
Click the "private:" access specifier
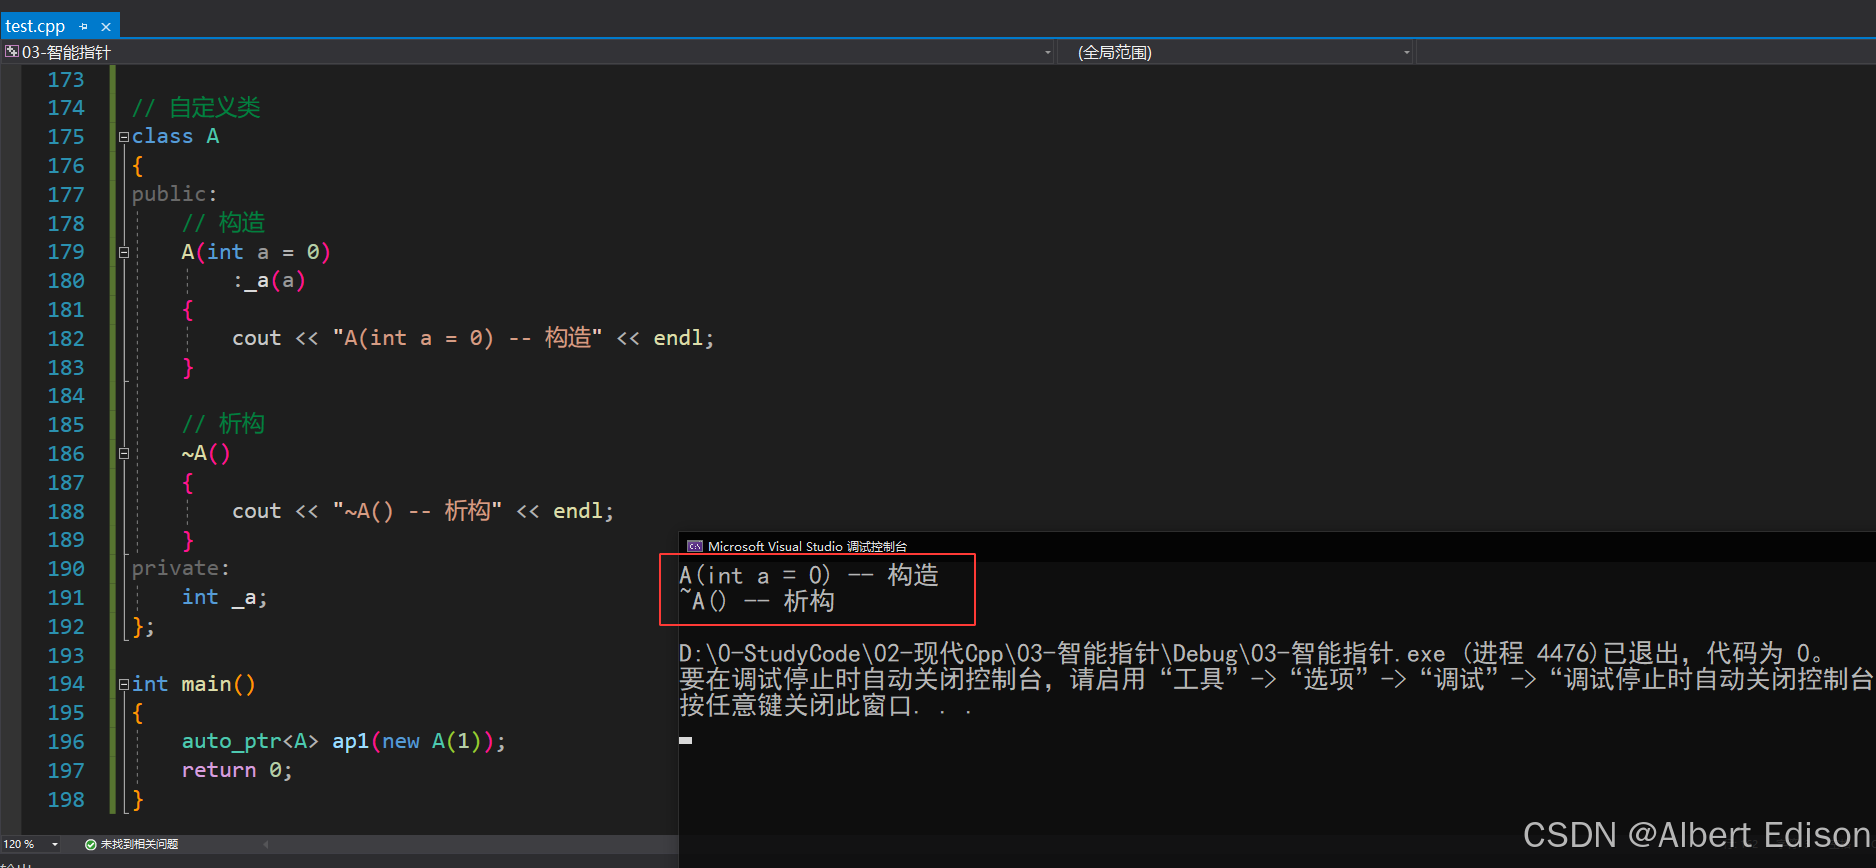181,569
